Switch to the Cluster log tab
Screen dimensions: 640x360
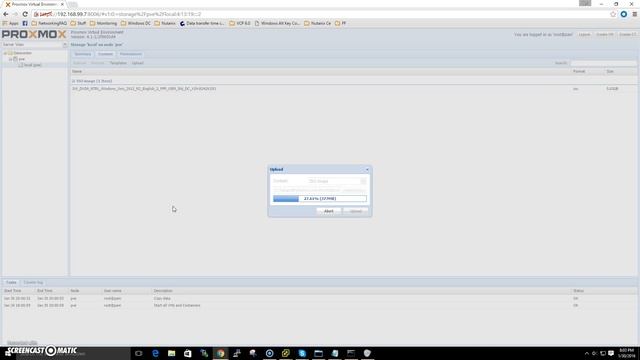pos(33,282)
